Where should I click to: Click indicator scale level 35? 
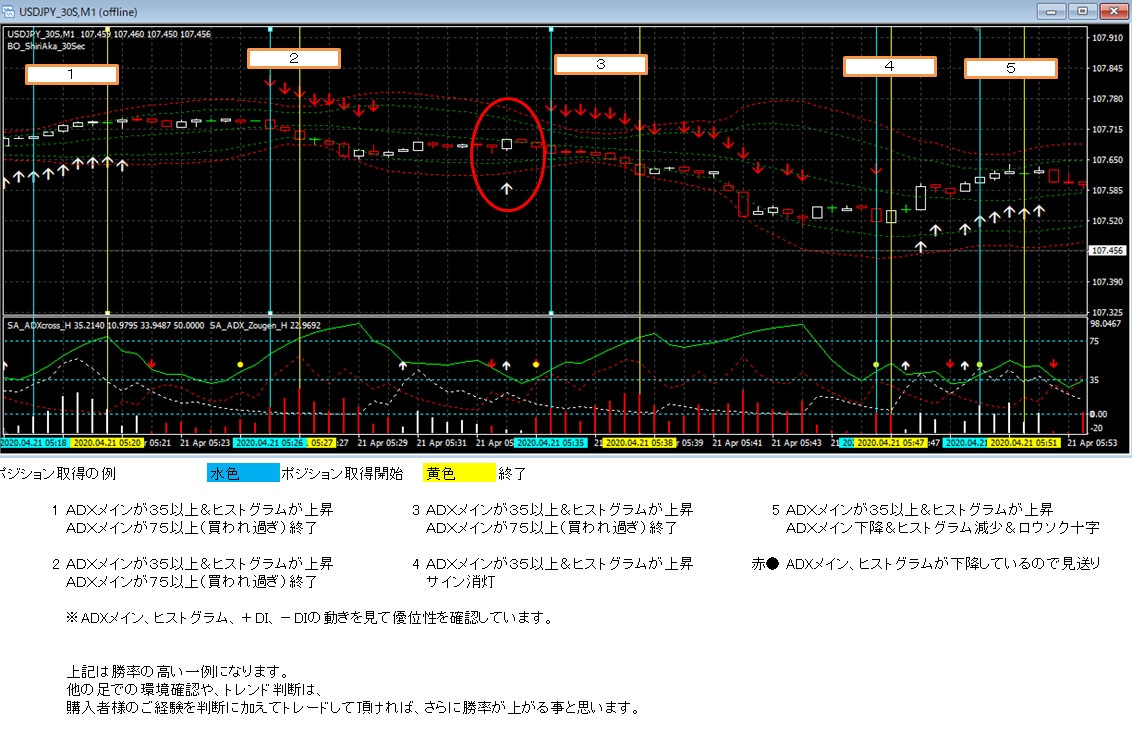pyautogui.click(x=1094, y=380)
